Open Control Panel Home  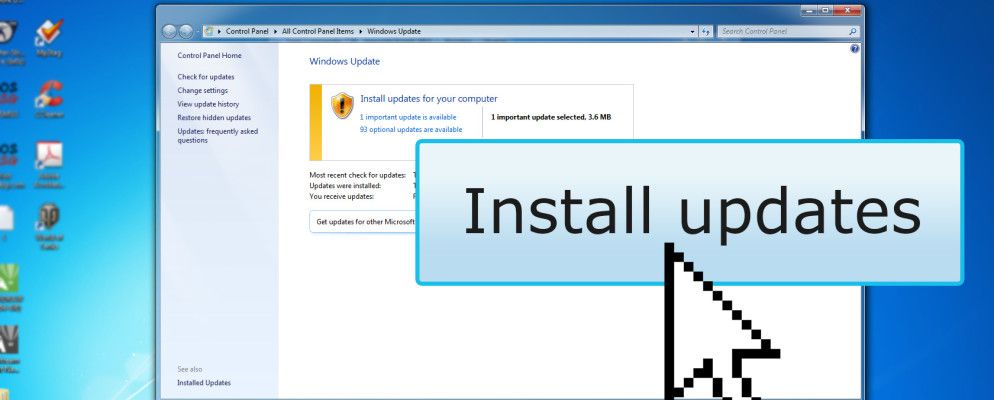(x=209, y=56)
